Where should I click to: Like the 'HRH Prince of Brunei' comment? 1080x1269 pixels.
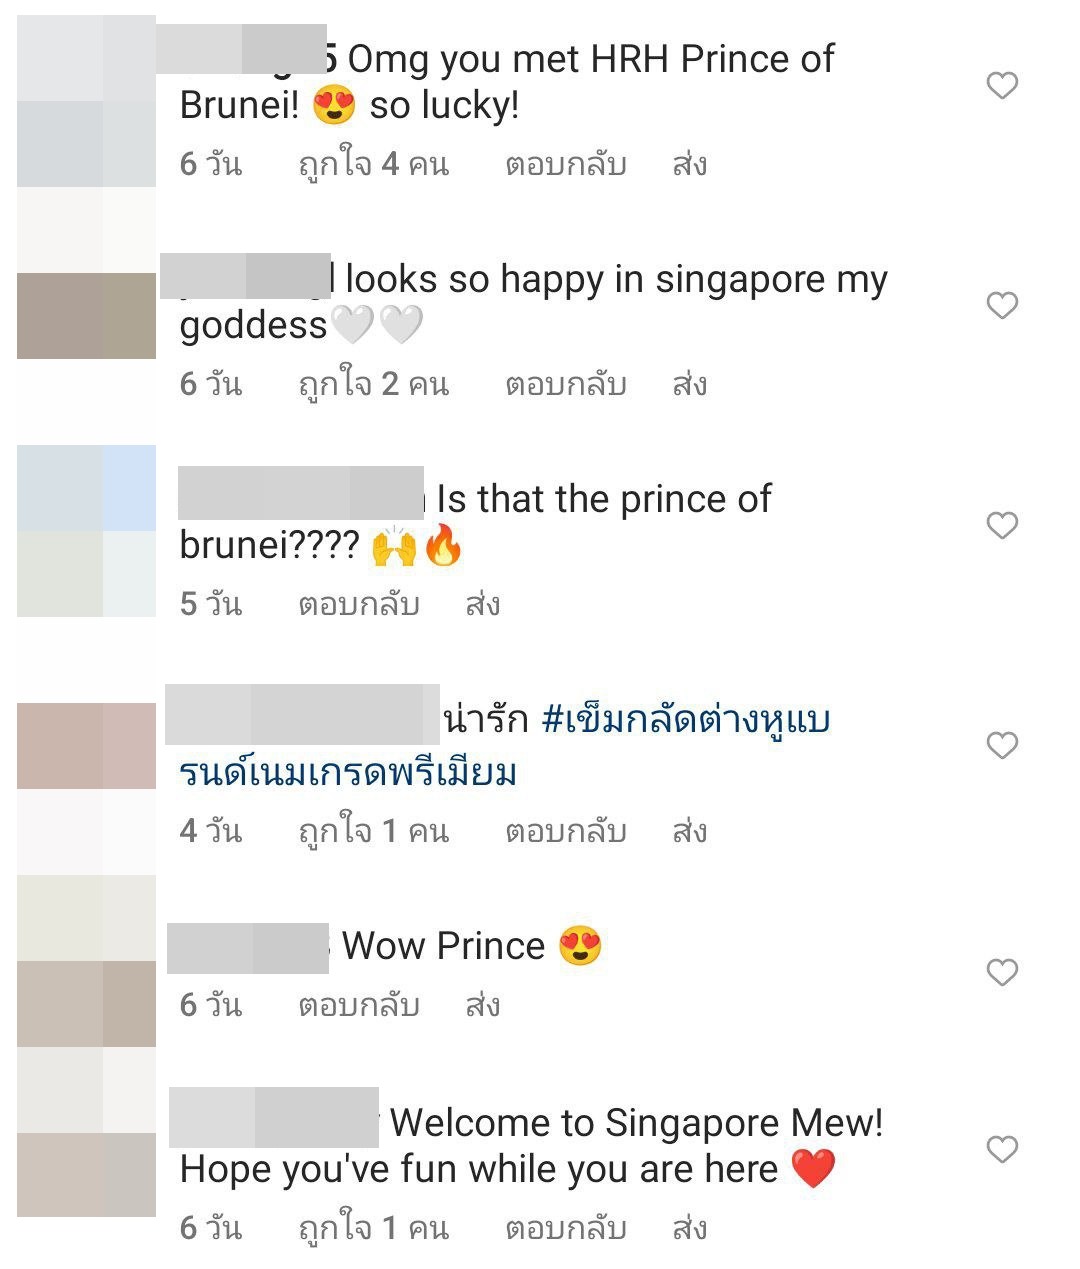click(1002, 85)
